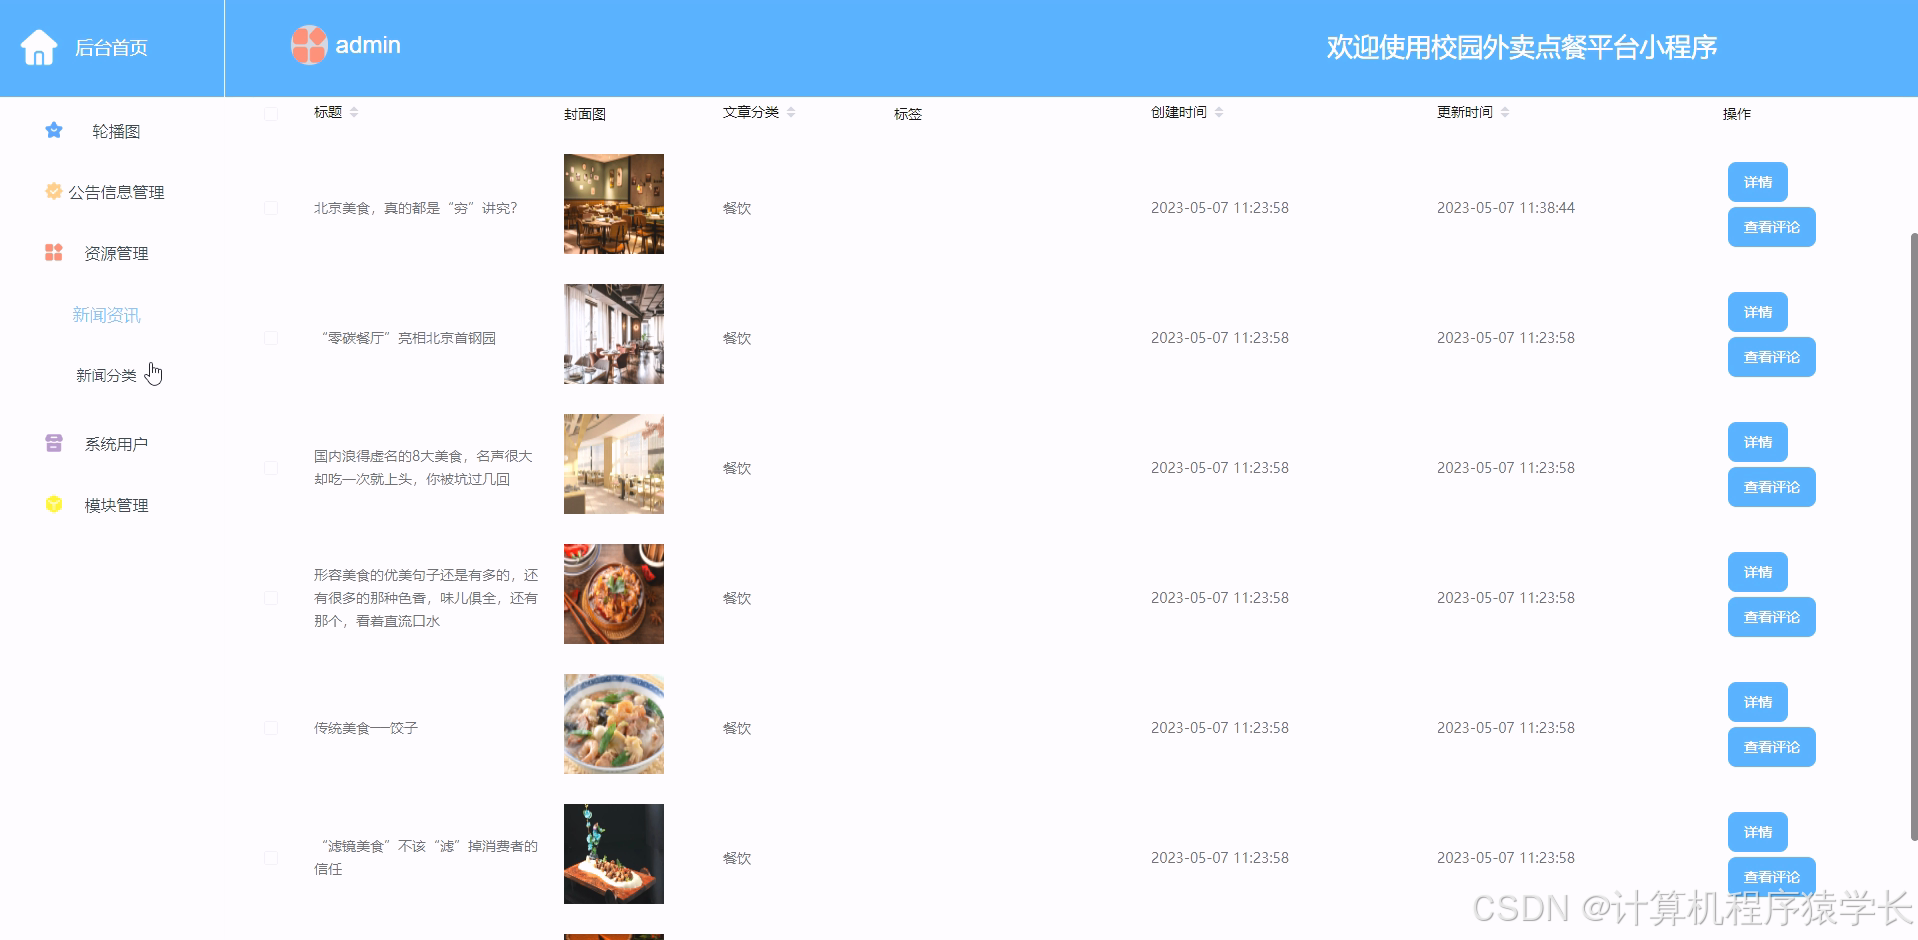This screenshot has height=940, width=1918.
Task: Open the 公告信息管理 menu item
Action: click(116, 192)
